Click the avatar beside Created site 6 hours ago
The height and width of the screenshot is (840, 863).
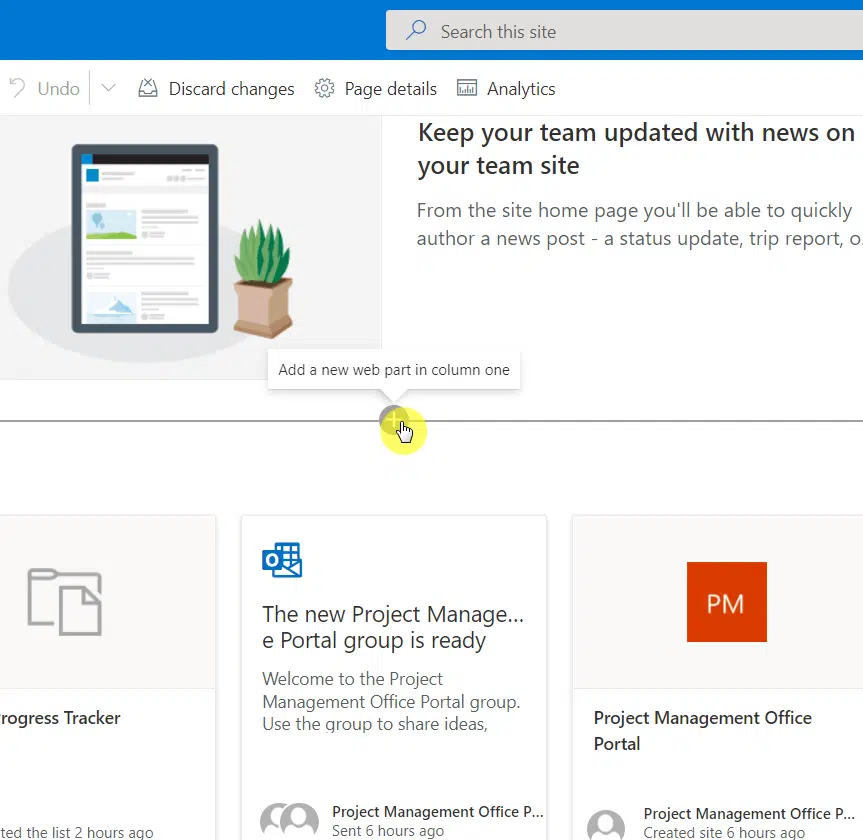[606, 824]
